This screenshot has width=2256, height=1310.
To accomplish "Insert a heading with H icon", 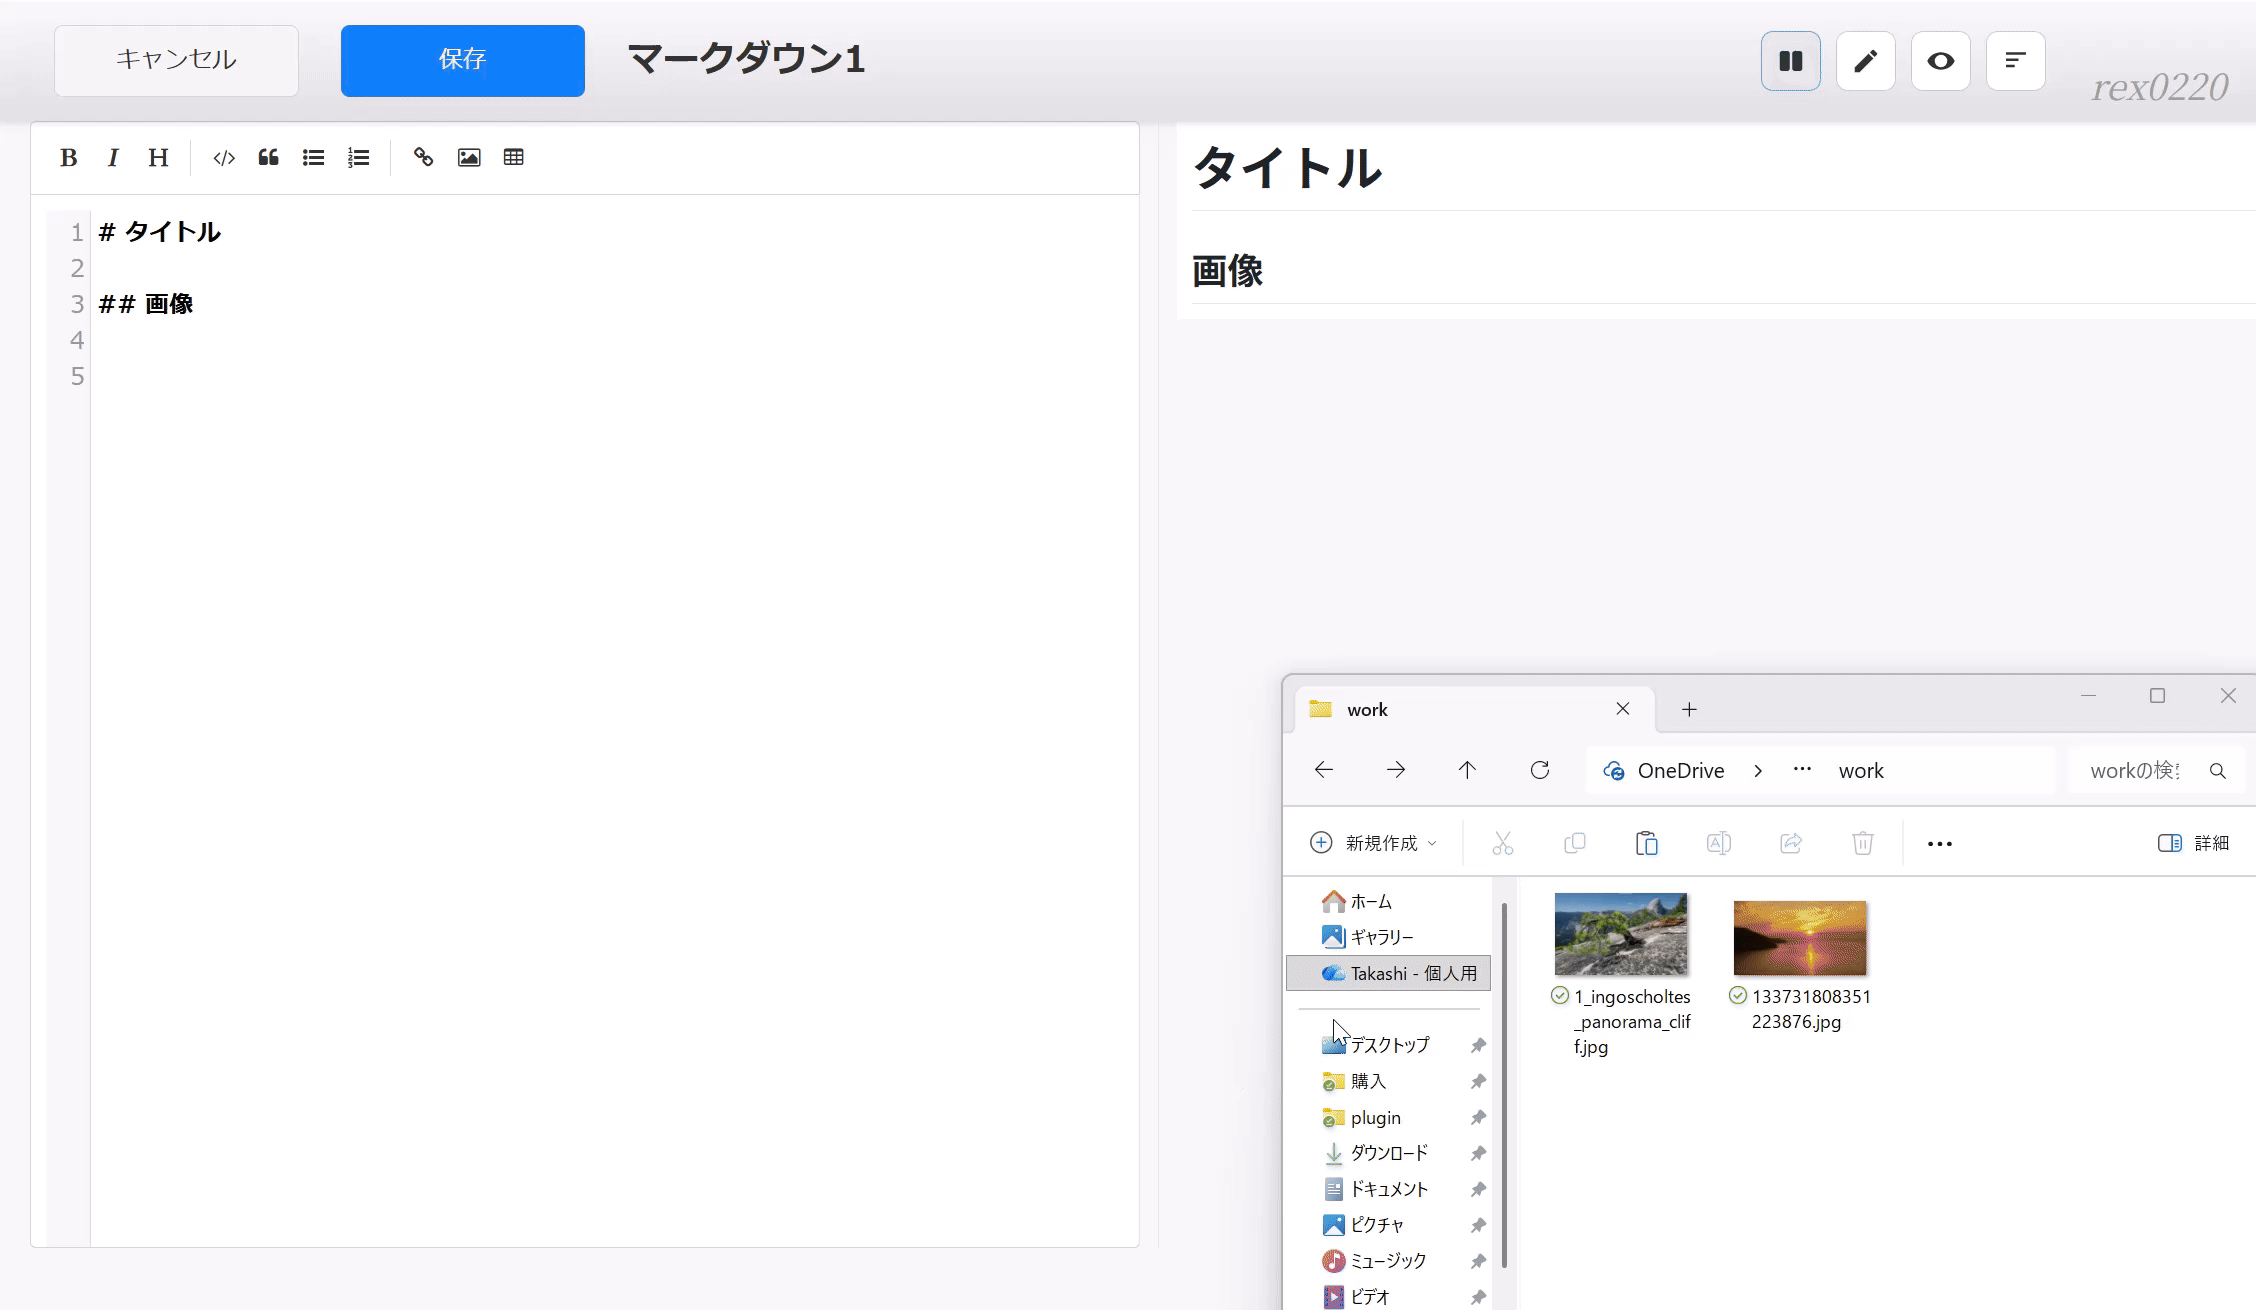I will pos(158,158).
